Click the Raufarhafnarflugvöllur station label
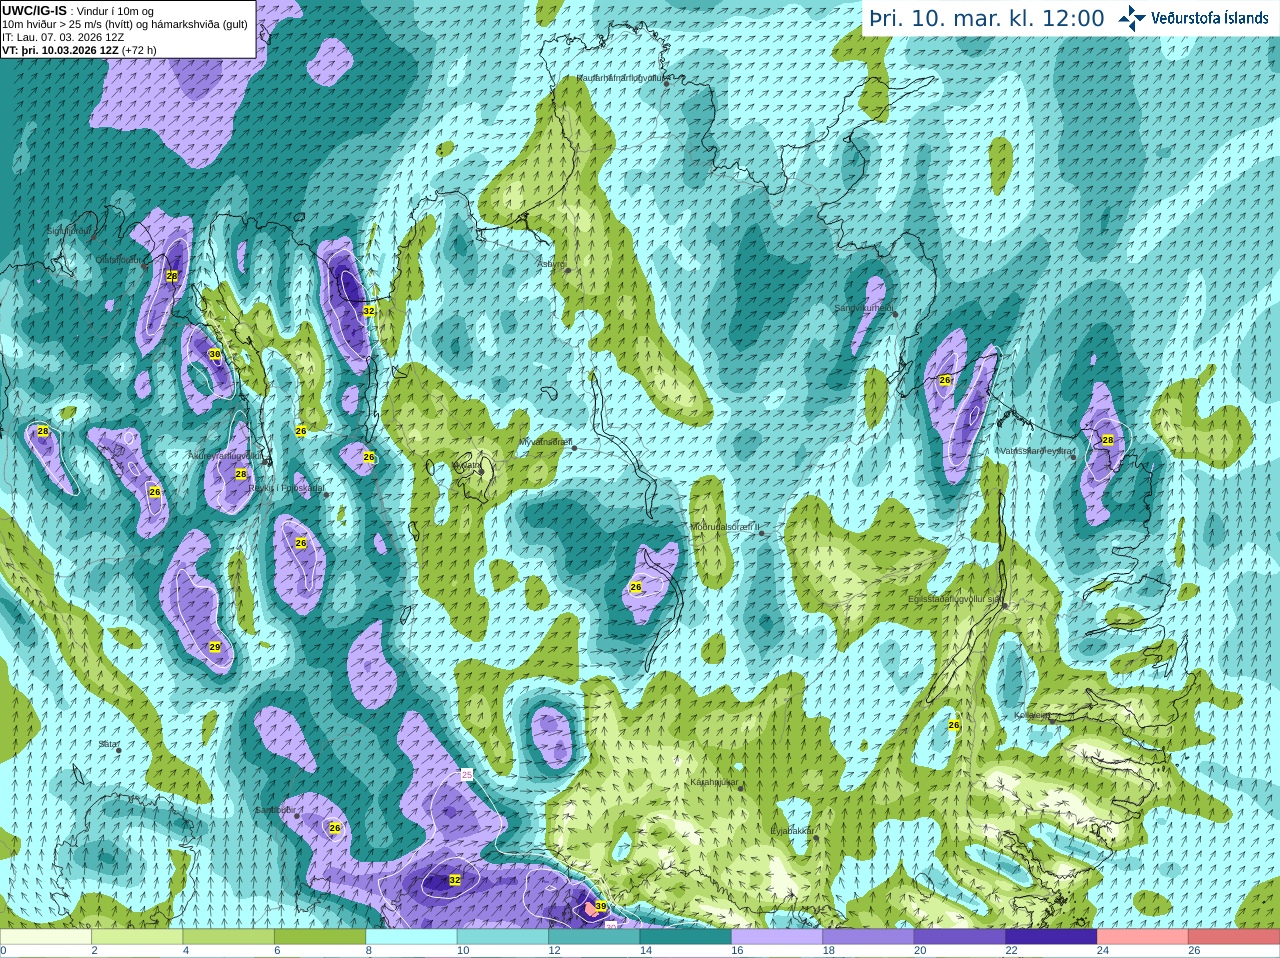 click(x=620, y=77)
